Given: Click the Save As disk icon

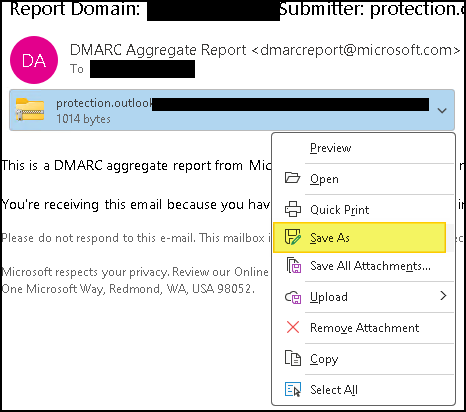Looking at the screenshot, I should tap(293, 237).
